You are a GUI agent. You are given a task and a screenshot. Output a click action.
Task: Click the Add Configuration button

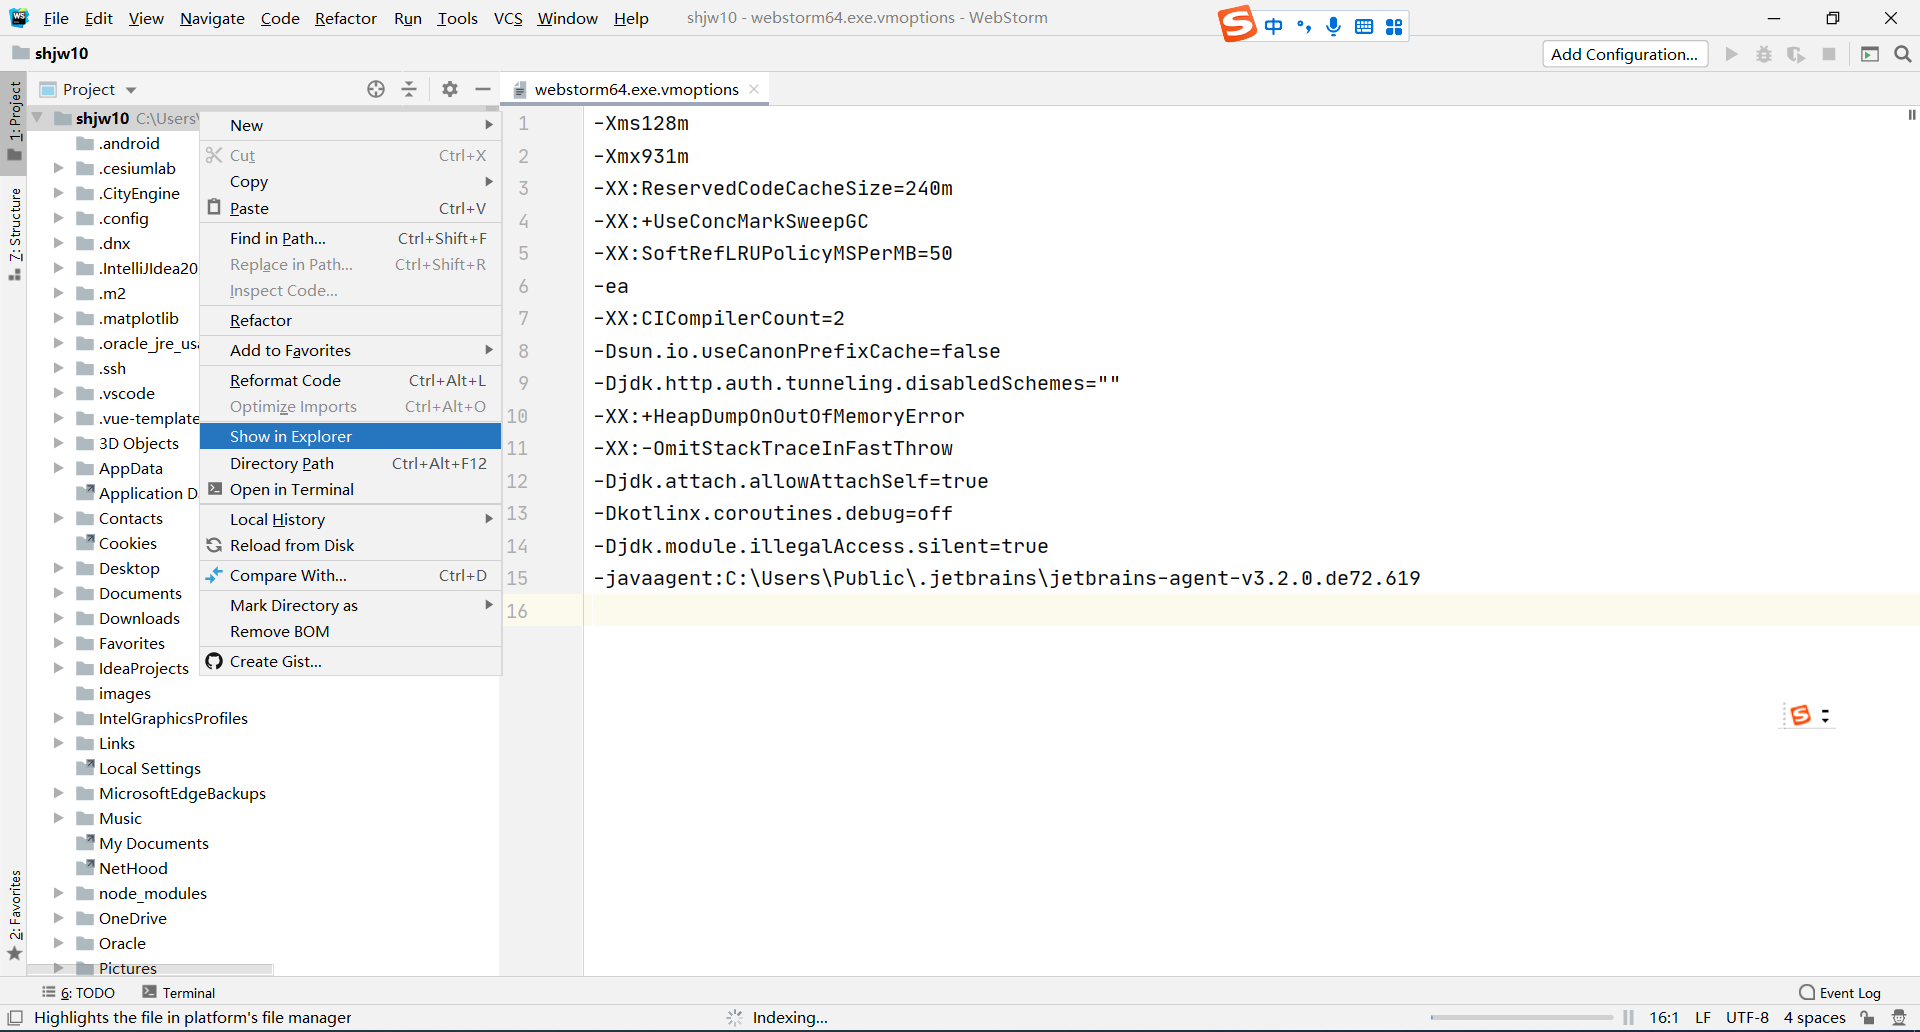click(x=1625, y=54)
